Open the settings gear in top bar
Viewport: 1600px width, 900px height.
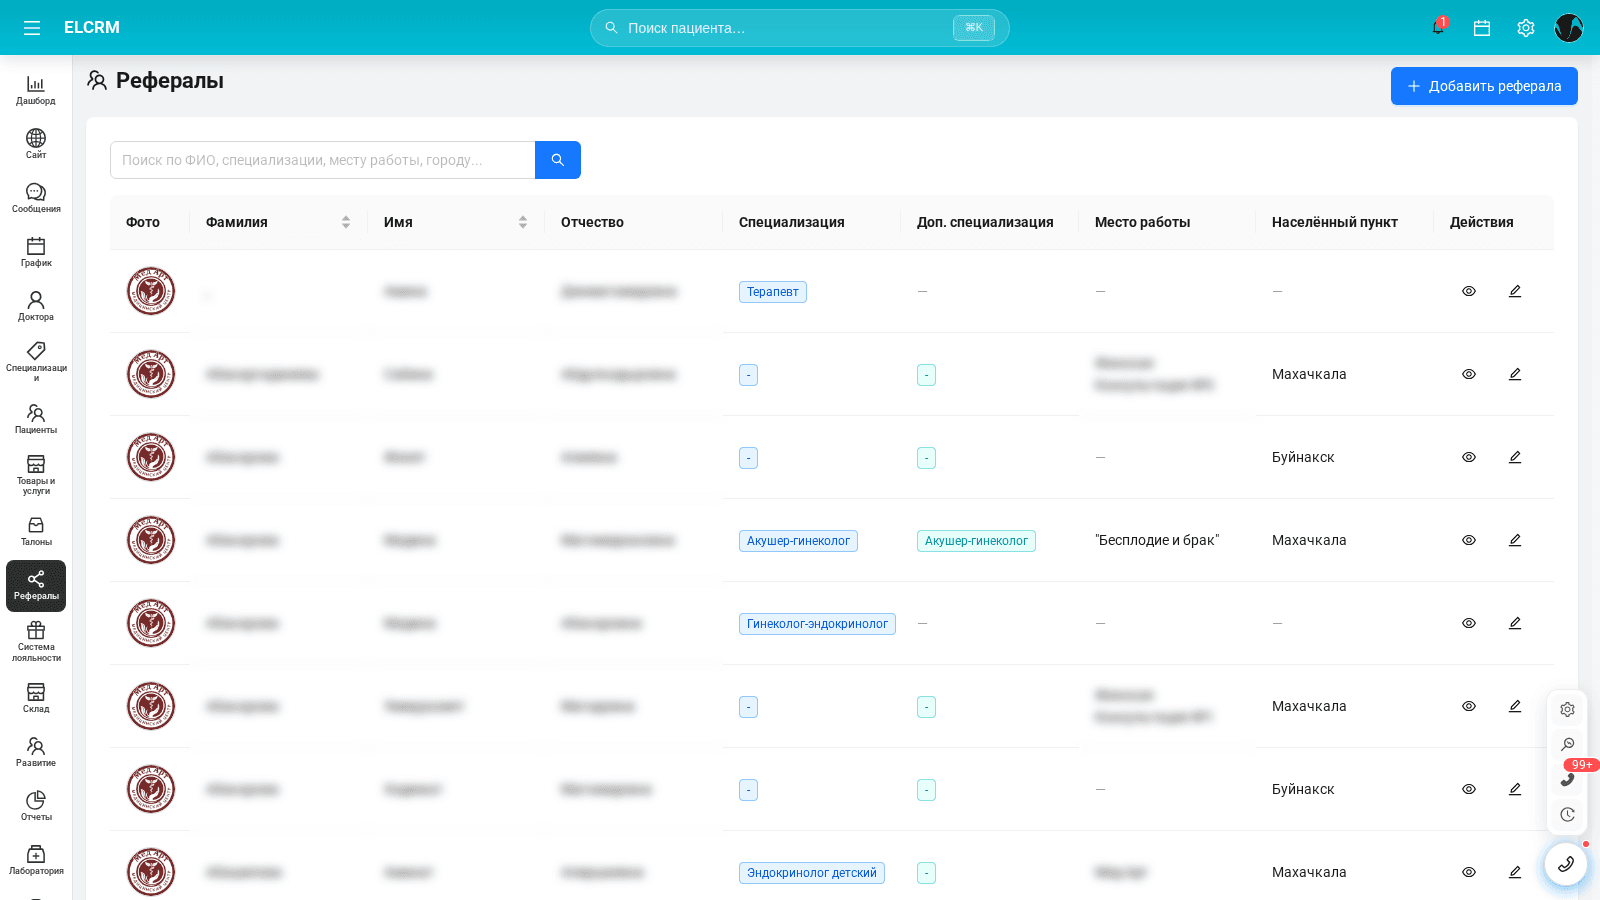pyautogui.click(x=1526, y=28)
